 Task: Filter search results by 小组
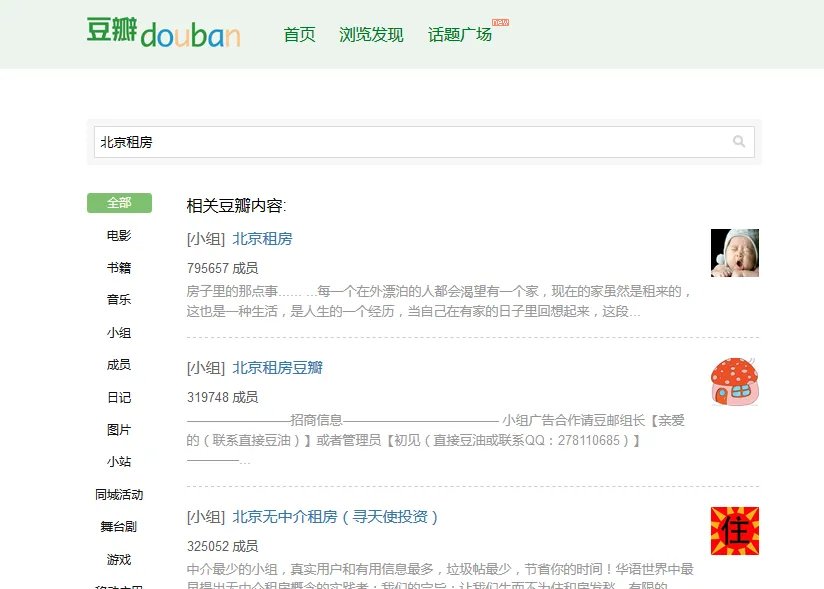(119, 333)
